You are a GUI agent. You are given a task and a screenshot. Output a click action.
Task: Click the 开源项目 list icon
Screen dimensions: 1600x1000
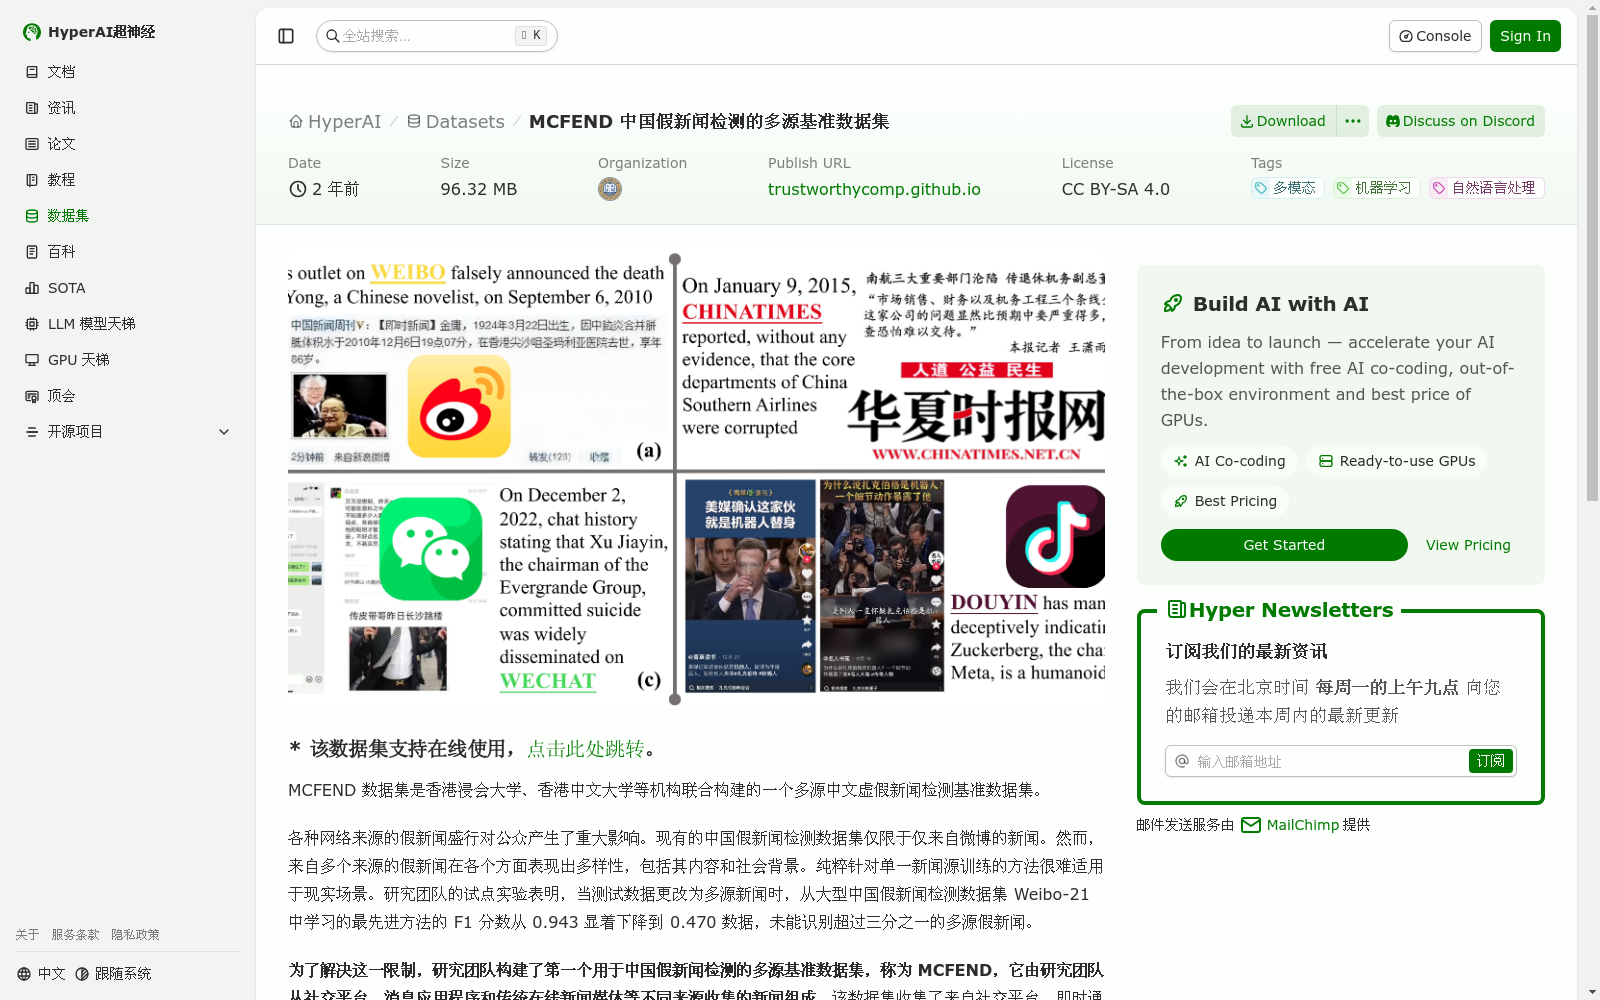pos(32,432)
